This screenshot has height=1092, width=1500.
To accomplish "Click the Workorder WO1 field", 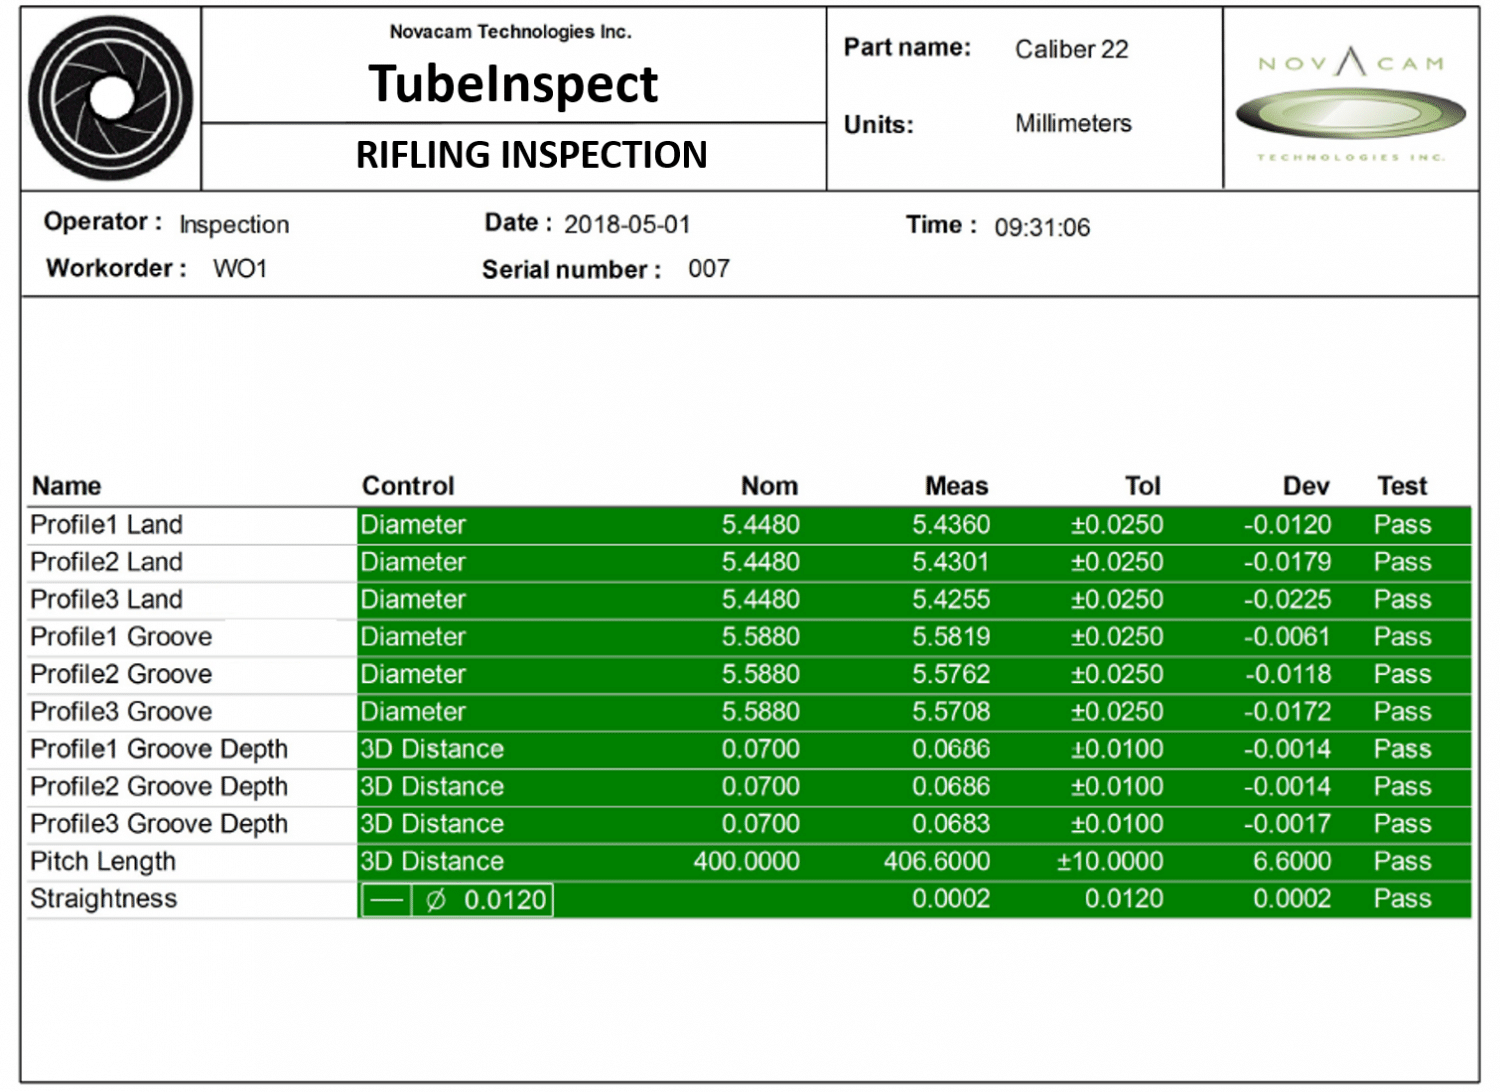I will (240, 268).
